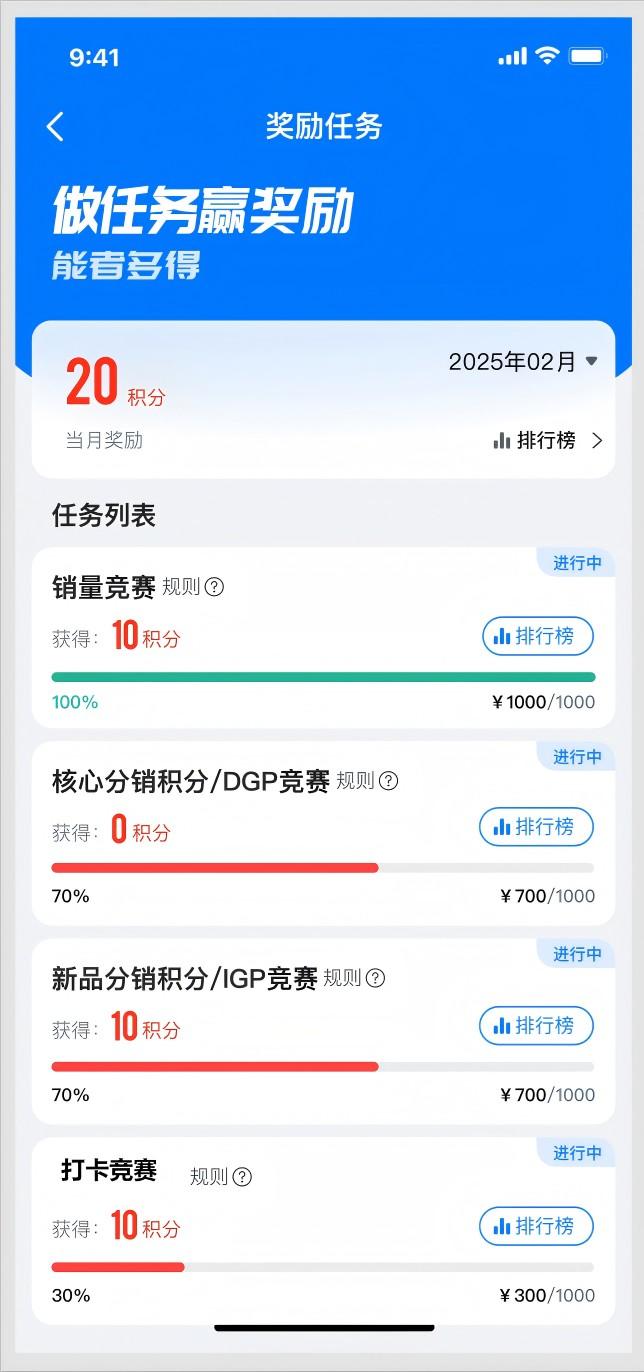Image resolution: width=644 pixels, height=1372 pixels.
Task: Tap the bar-chart icon inside 打卡竞赛 leaderboard button
Action: coord(500,1226)
